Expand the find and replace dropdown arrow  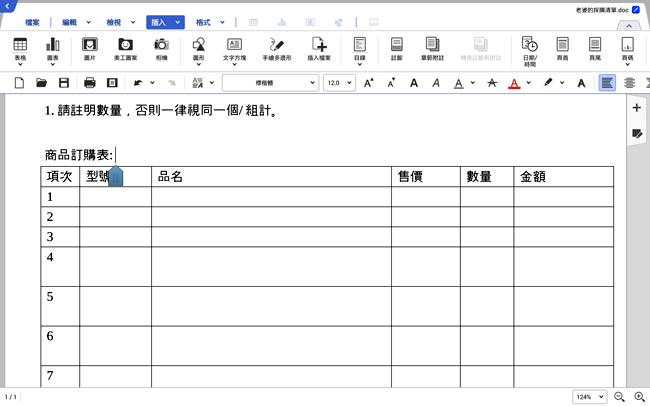[x=211, y=83]
